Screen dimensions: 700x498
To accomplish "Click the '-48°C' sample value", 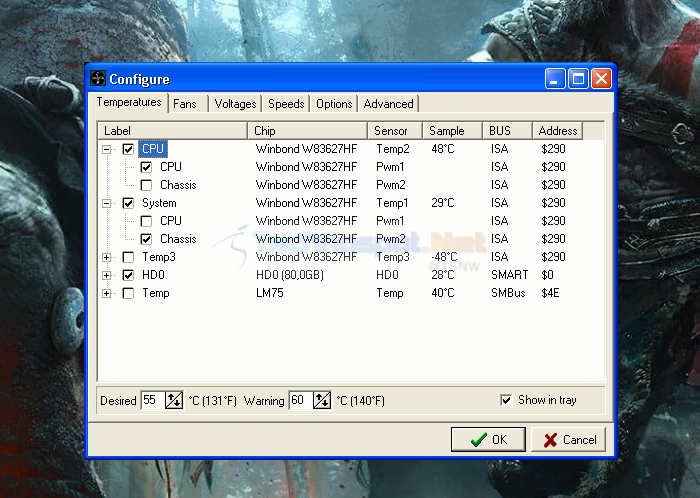I will click(x=444, y=257).
